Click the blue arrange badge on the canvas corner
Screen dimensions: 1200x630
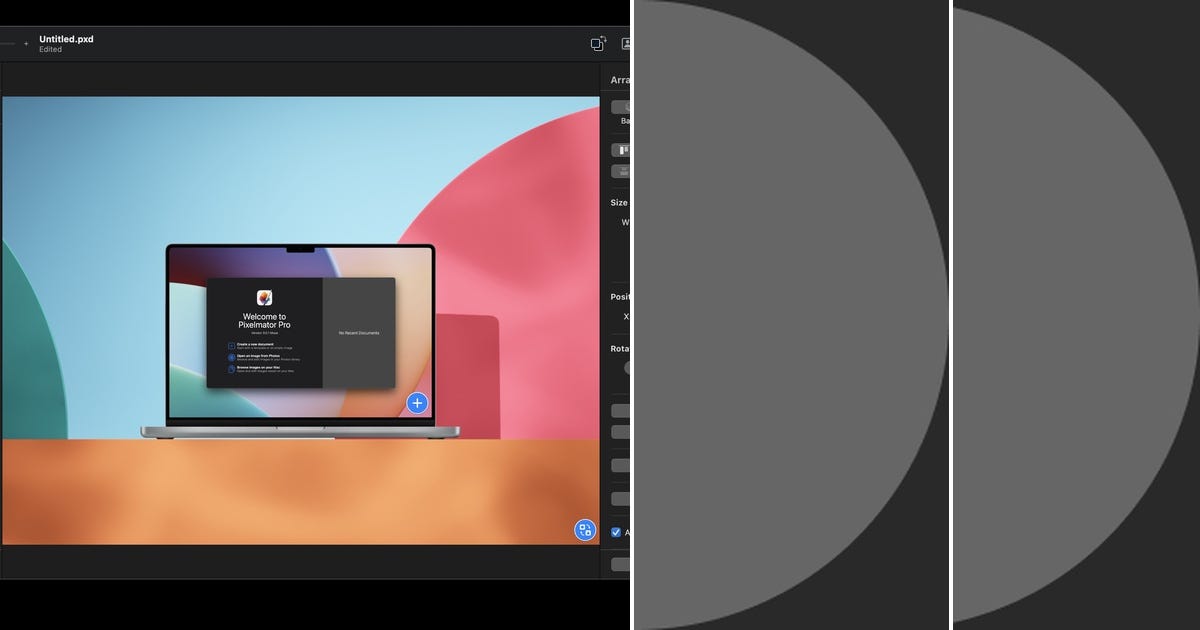pos(583,529)
